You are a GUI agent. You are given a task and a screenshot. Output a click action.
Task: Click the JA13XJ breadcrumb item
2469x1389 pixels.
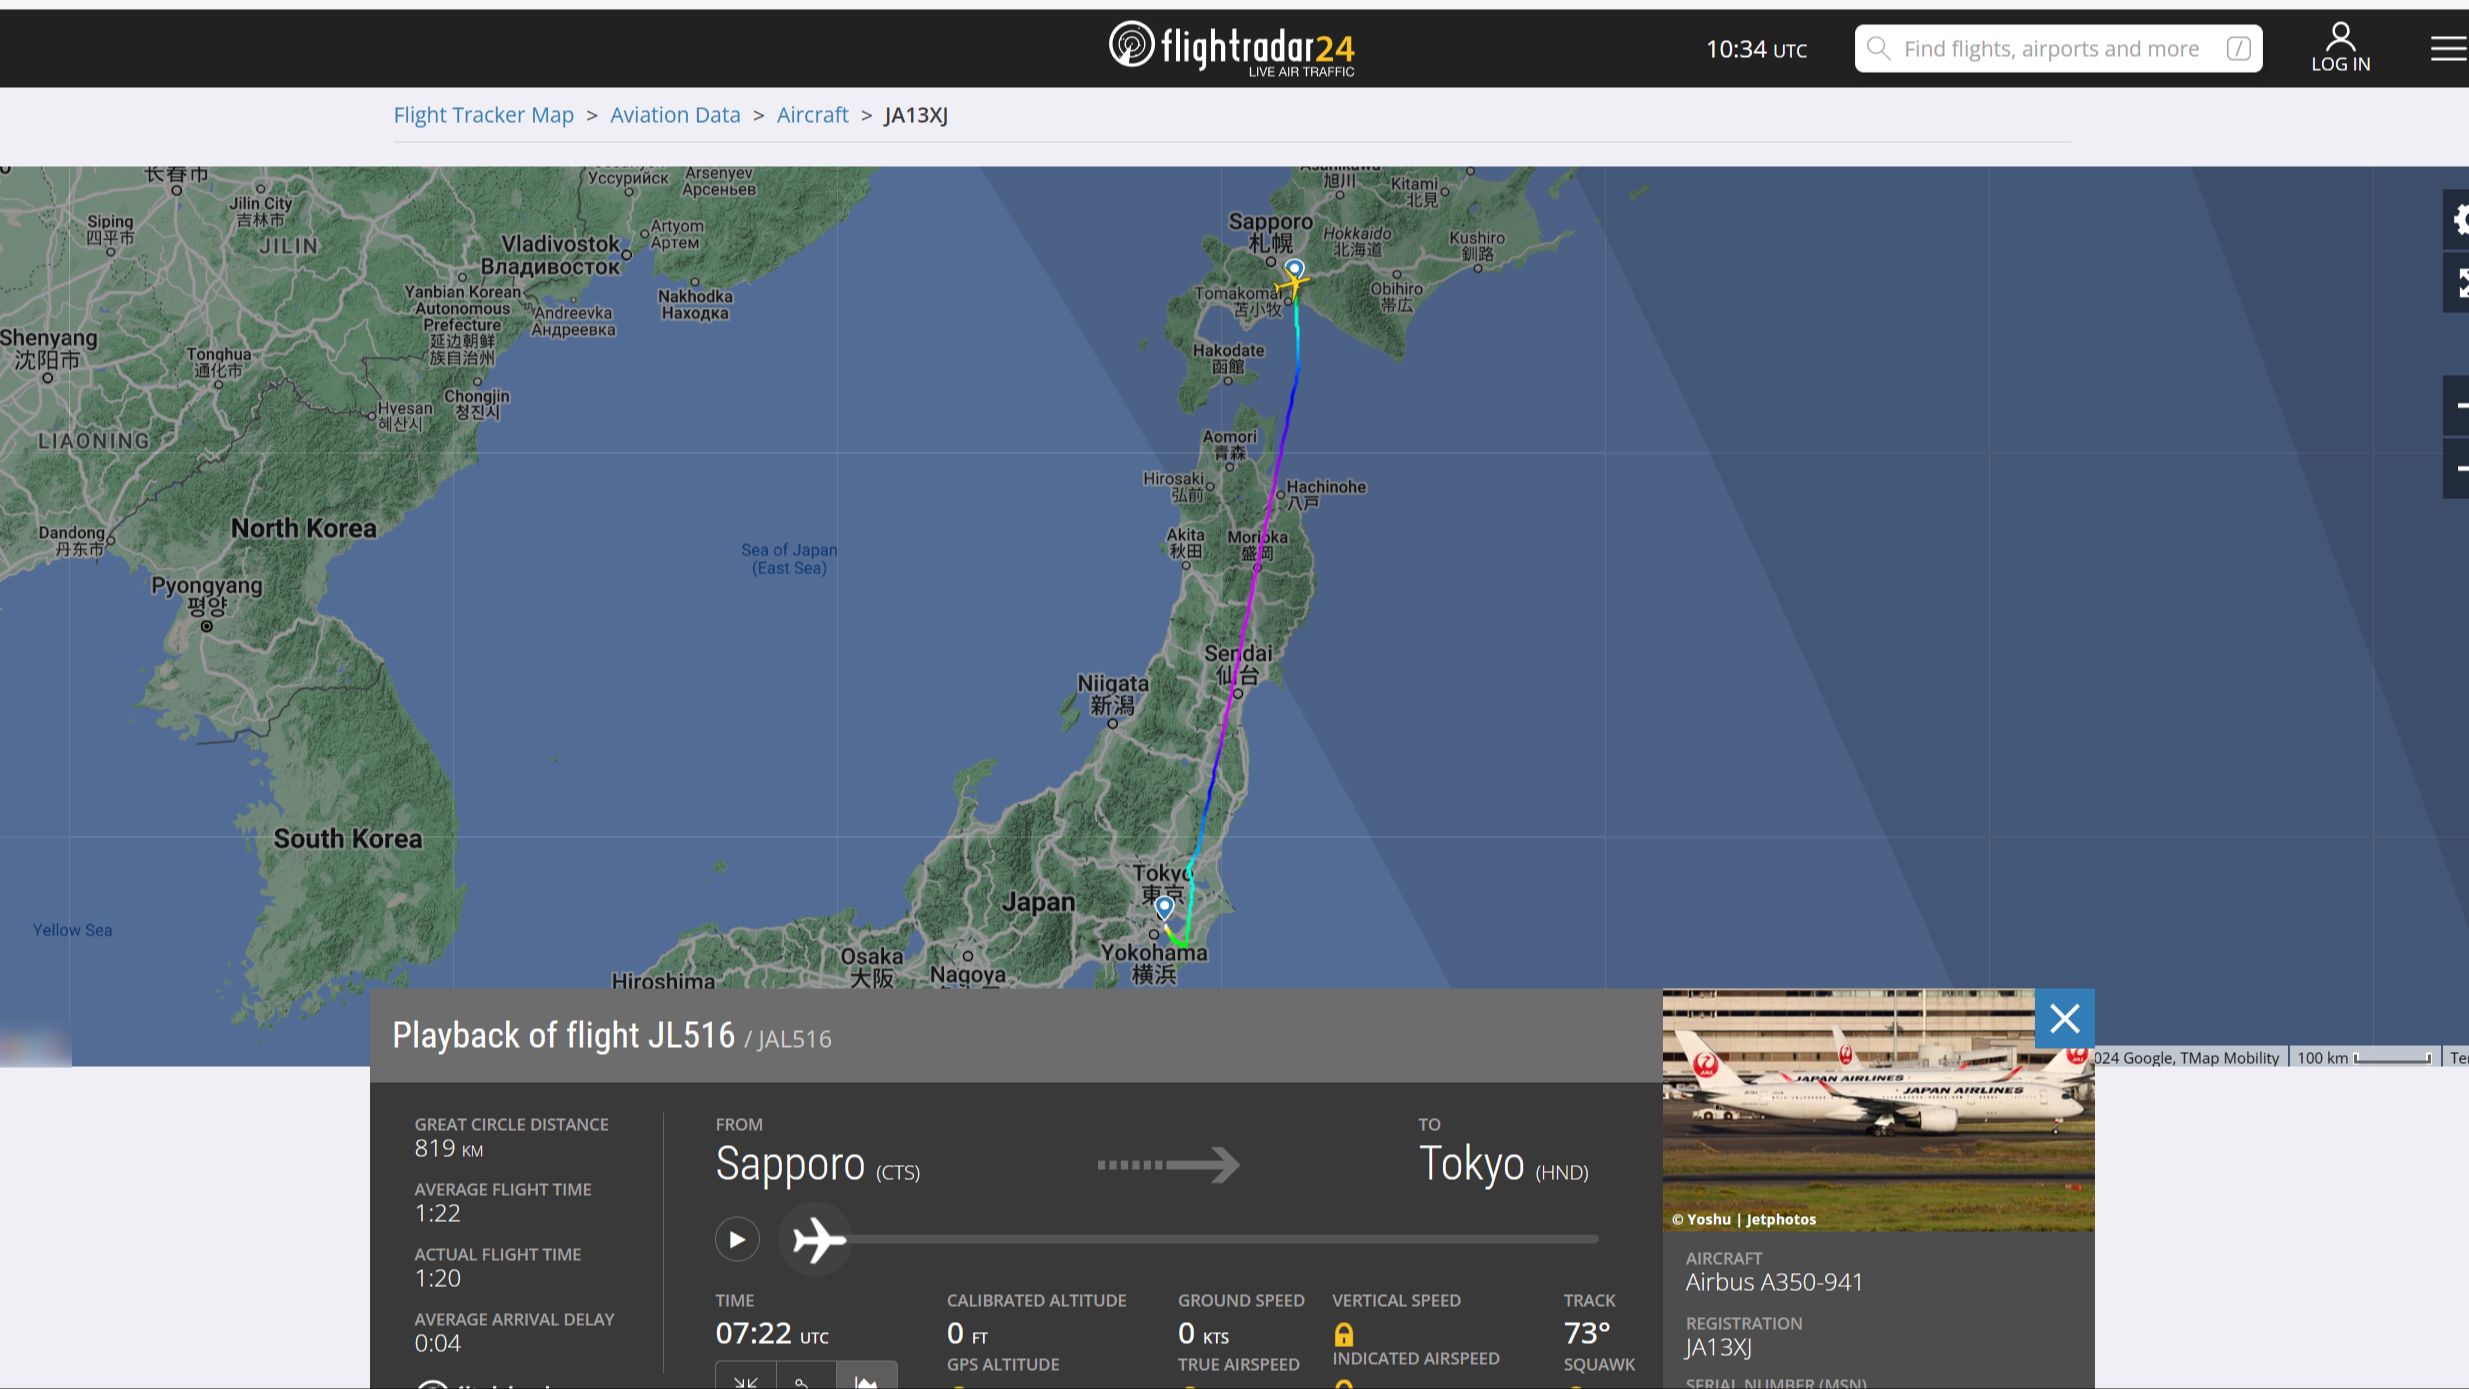tap(913, 115)
